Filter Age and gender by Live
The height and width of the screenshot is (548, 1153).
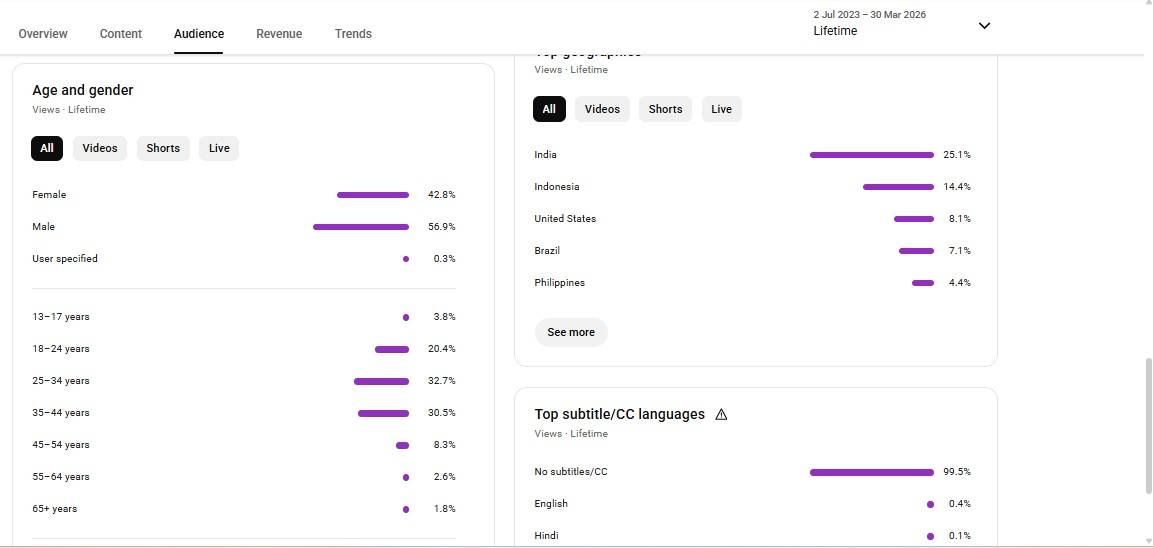(x=219, y=149)
